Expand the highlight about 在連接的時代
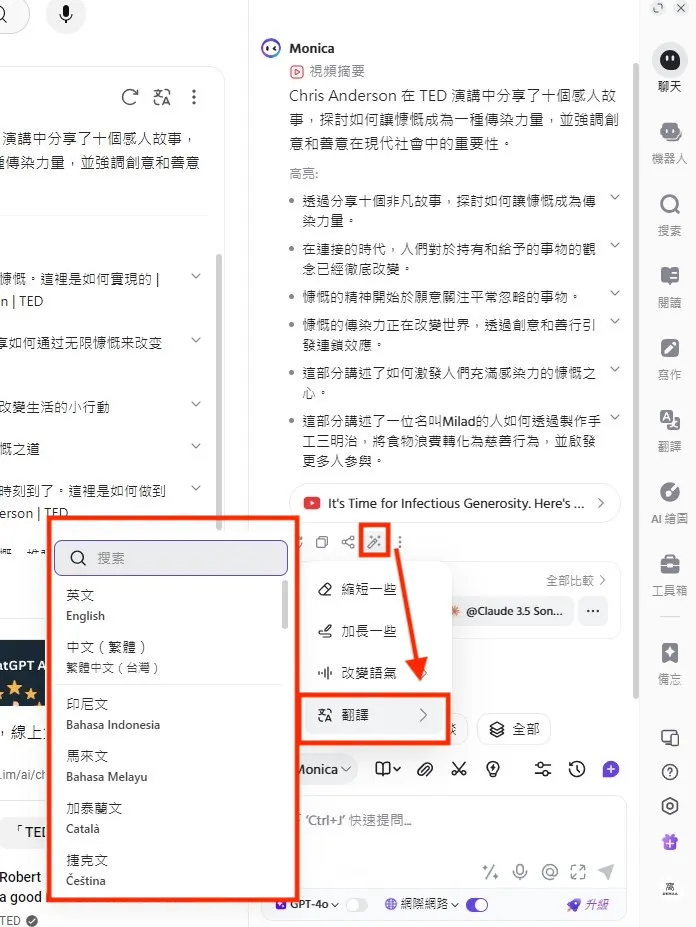Viewport: 696px width, 927px height. tap(615, 245)
